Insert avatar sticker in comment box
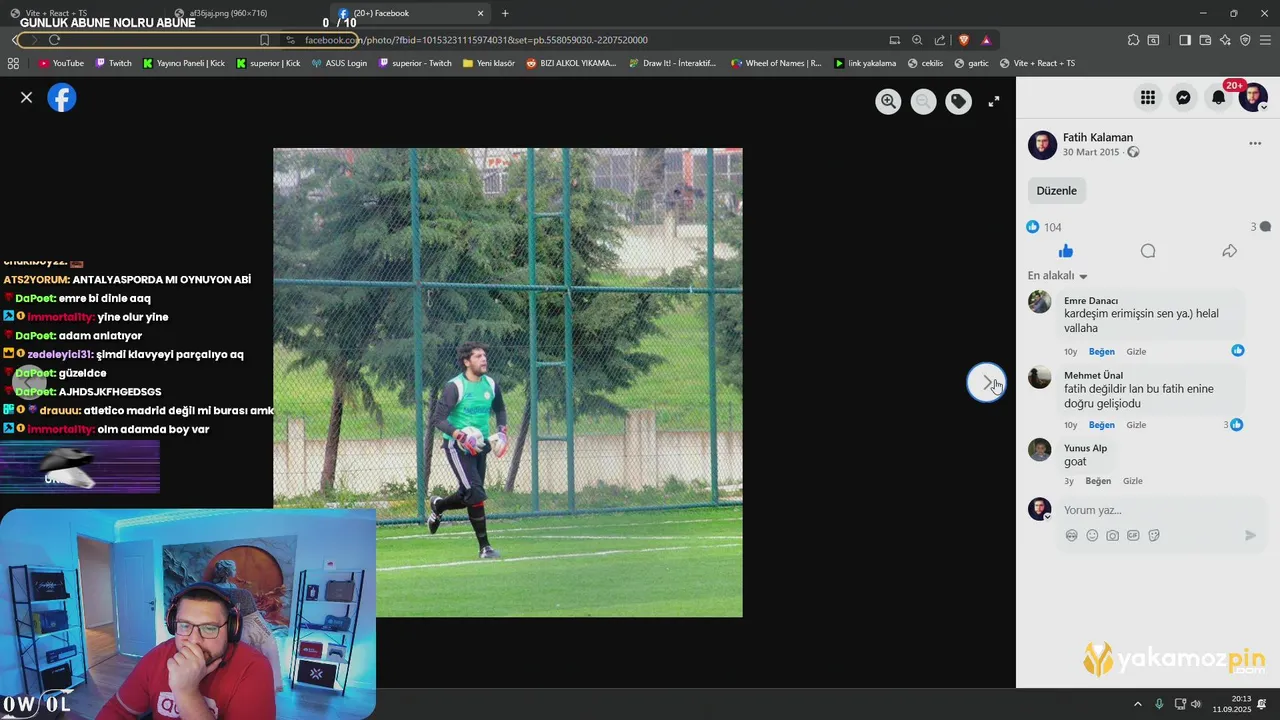 click(1071, 536)
